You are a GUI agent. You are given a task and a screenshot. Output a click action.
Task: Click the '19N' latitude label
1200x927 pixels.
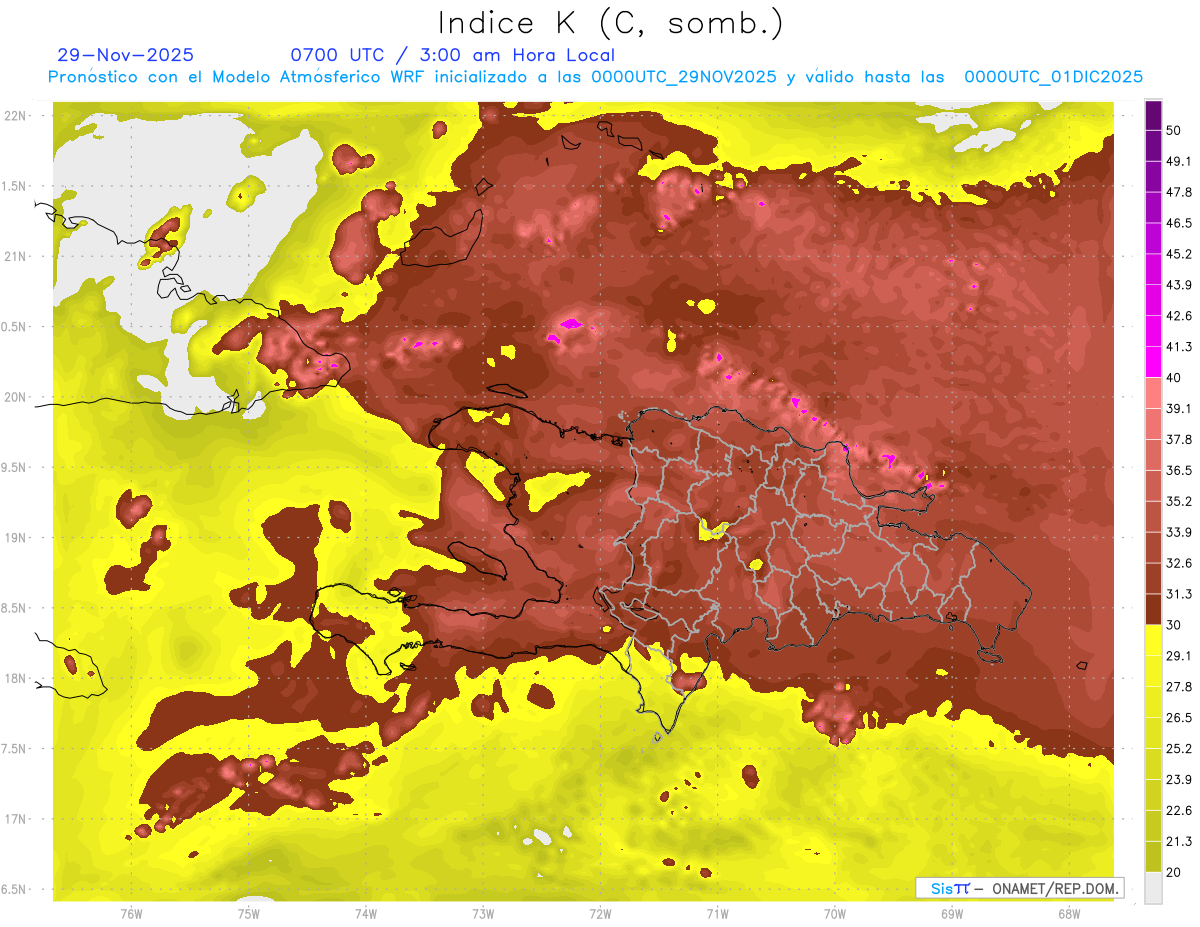(x=15, y=538)
